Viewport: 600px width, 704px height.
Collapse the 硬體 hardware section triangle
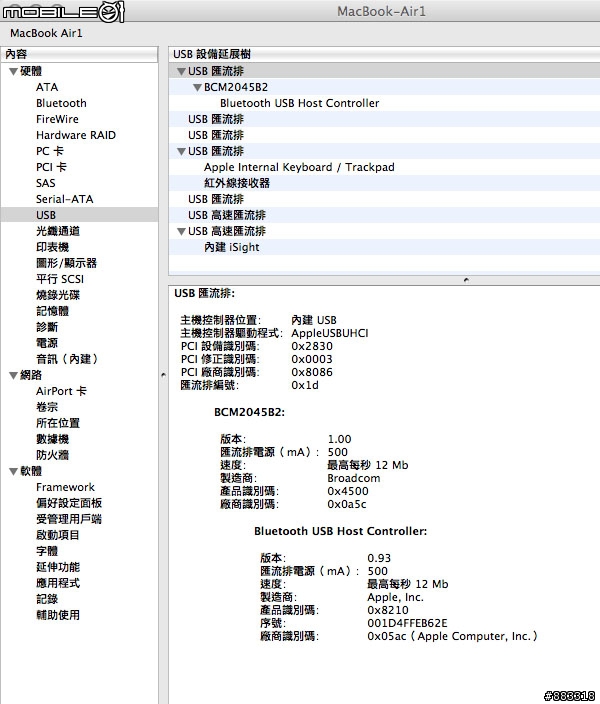[x=13, y=71]
